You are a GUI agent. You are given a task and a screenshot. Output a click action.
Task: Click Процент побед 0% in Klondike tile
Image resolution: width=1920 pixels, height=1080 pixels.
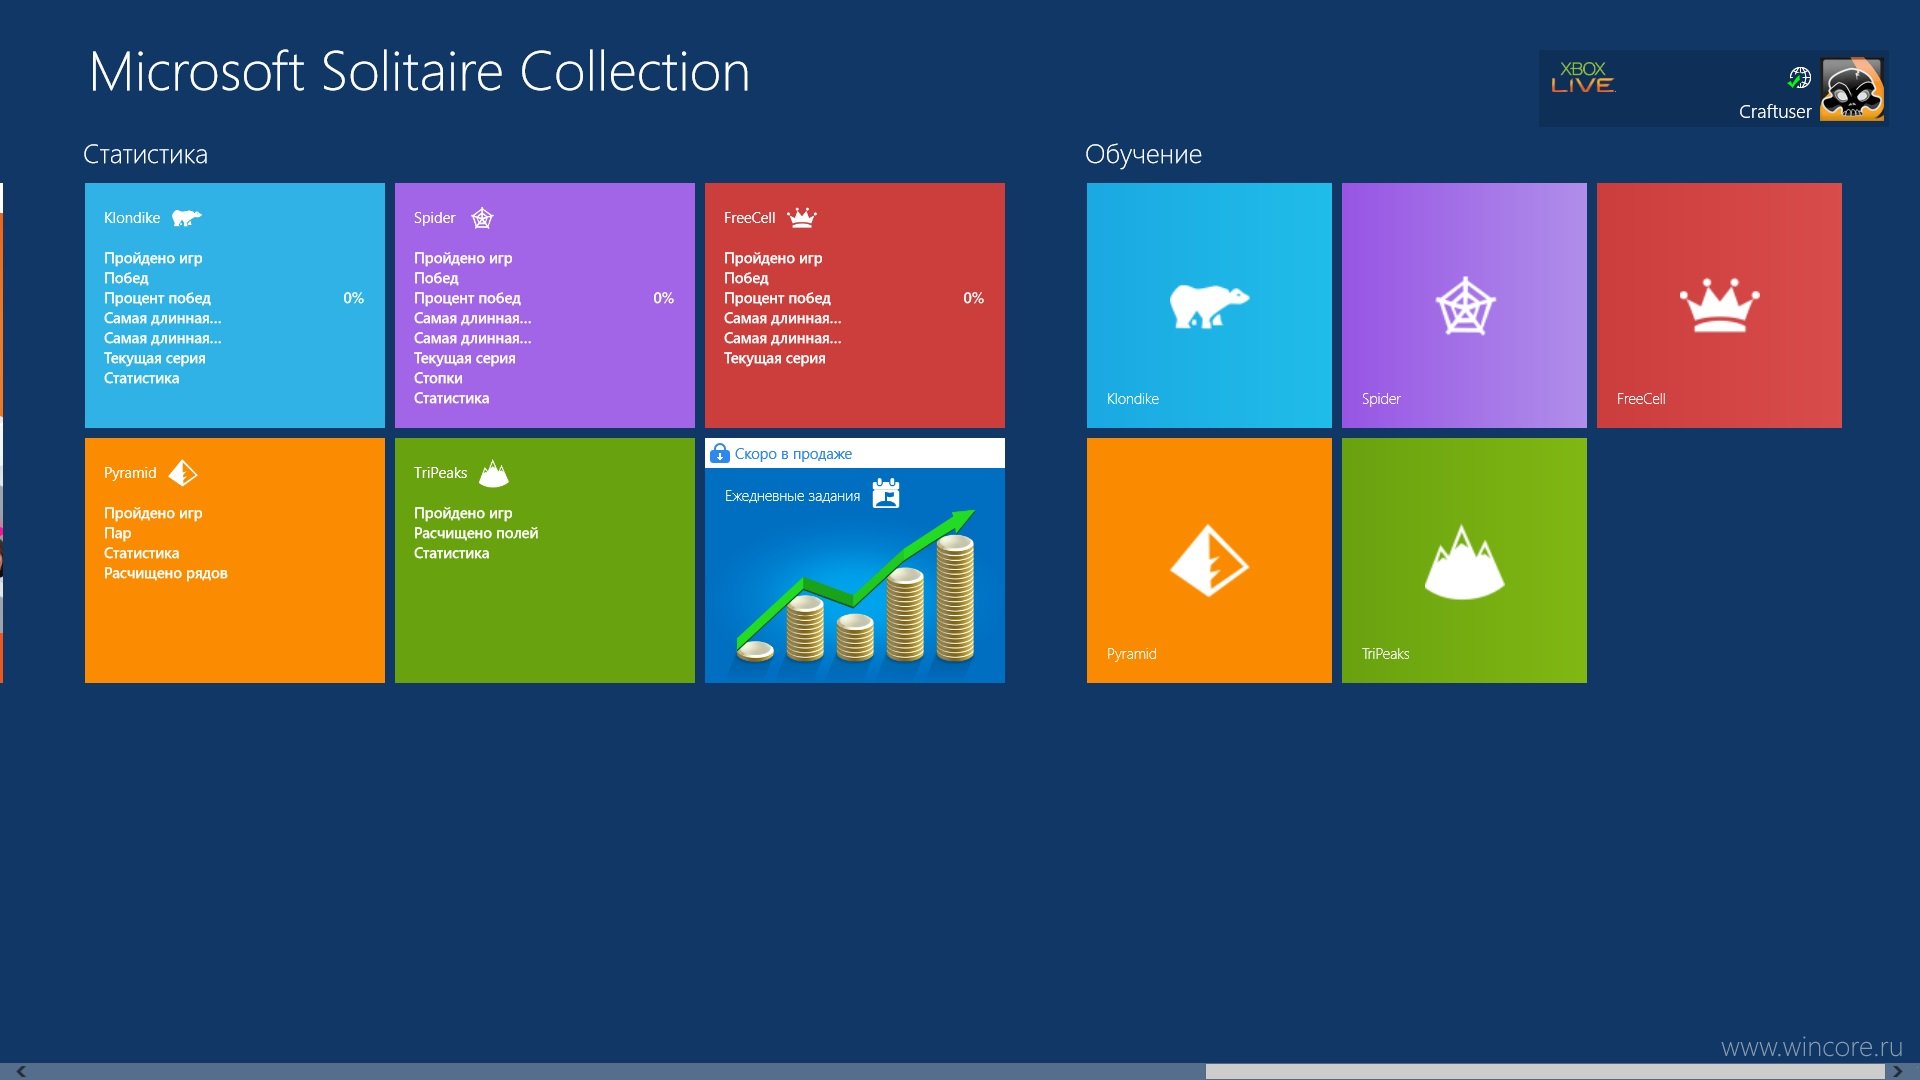234,298
